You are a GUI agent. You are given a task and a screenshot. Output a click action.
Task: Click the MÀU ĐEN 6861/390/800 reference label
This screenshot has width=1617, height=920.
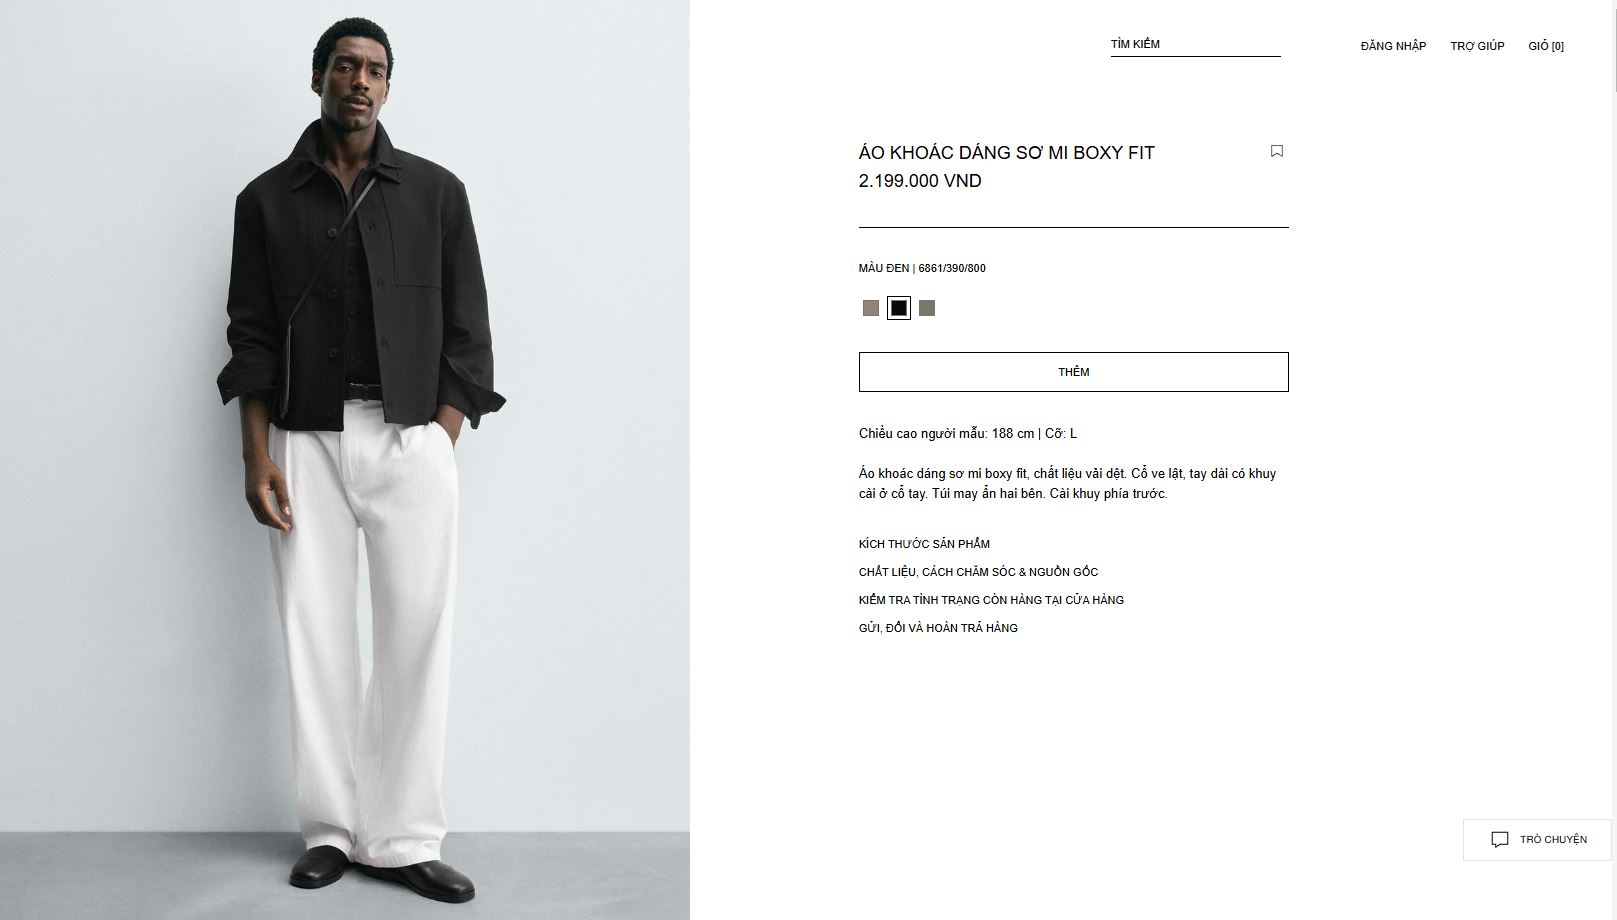(x=922, y=268)
